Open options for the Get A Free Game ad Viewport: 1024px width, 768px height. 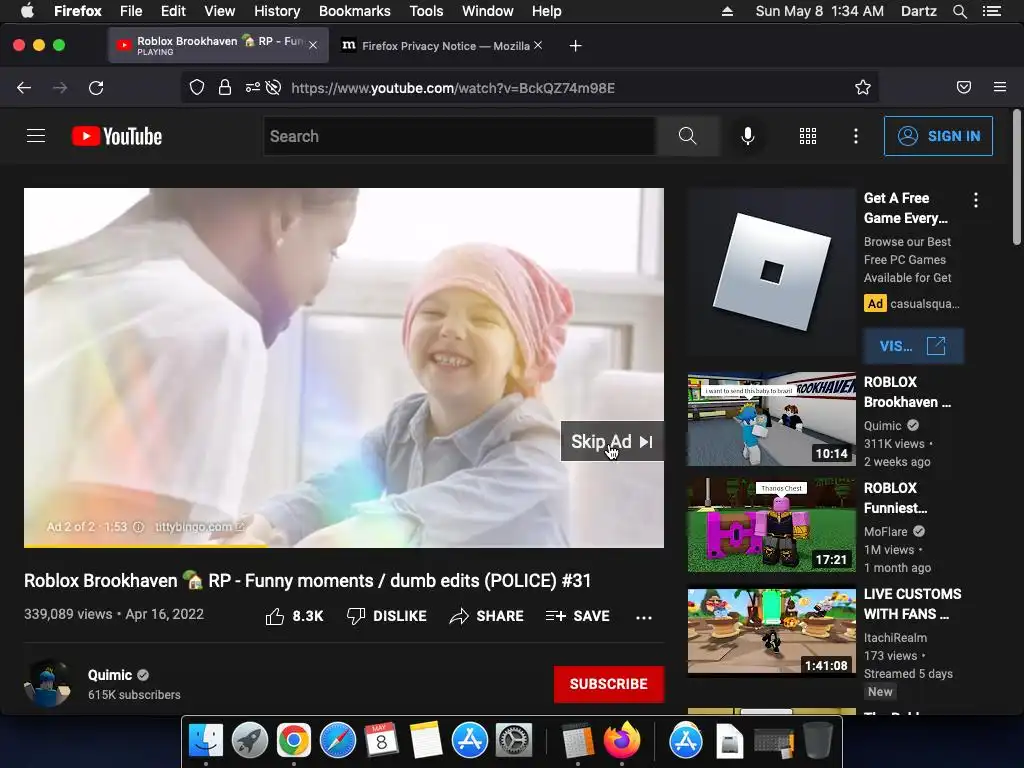[976, 200]
